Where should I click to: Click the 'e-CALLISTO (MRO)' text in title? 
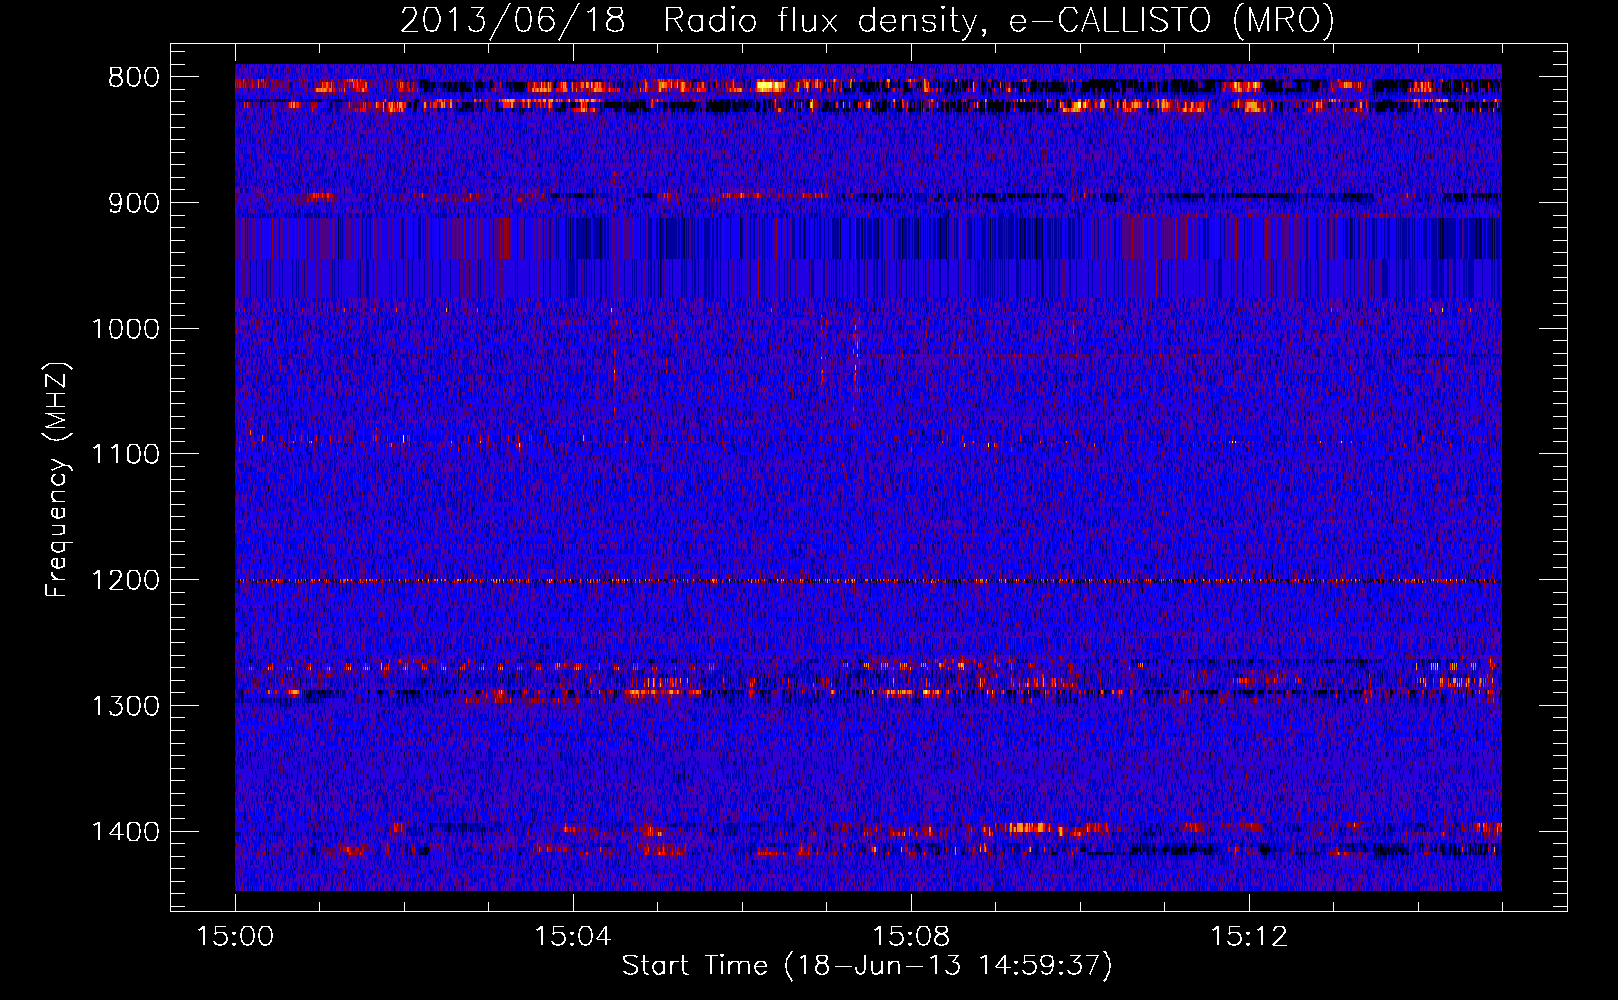point(1172,21)
